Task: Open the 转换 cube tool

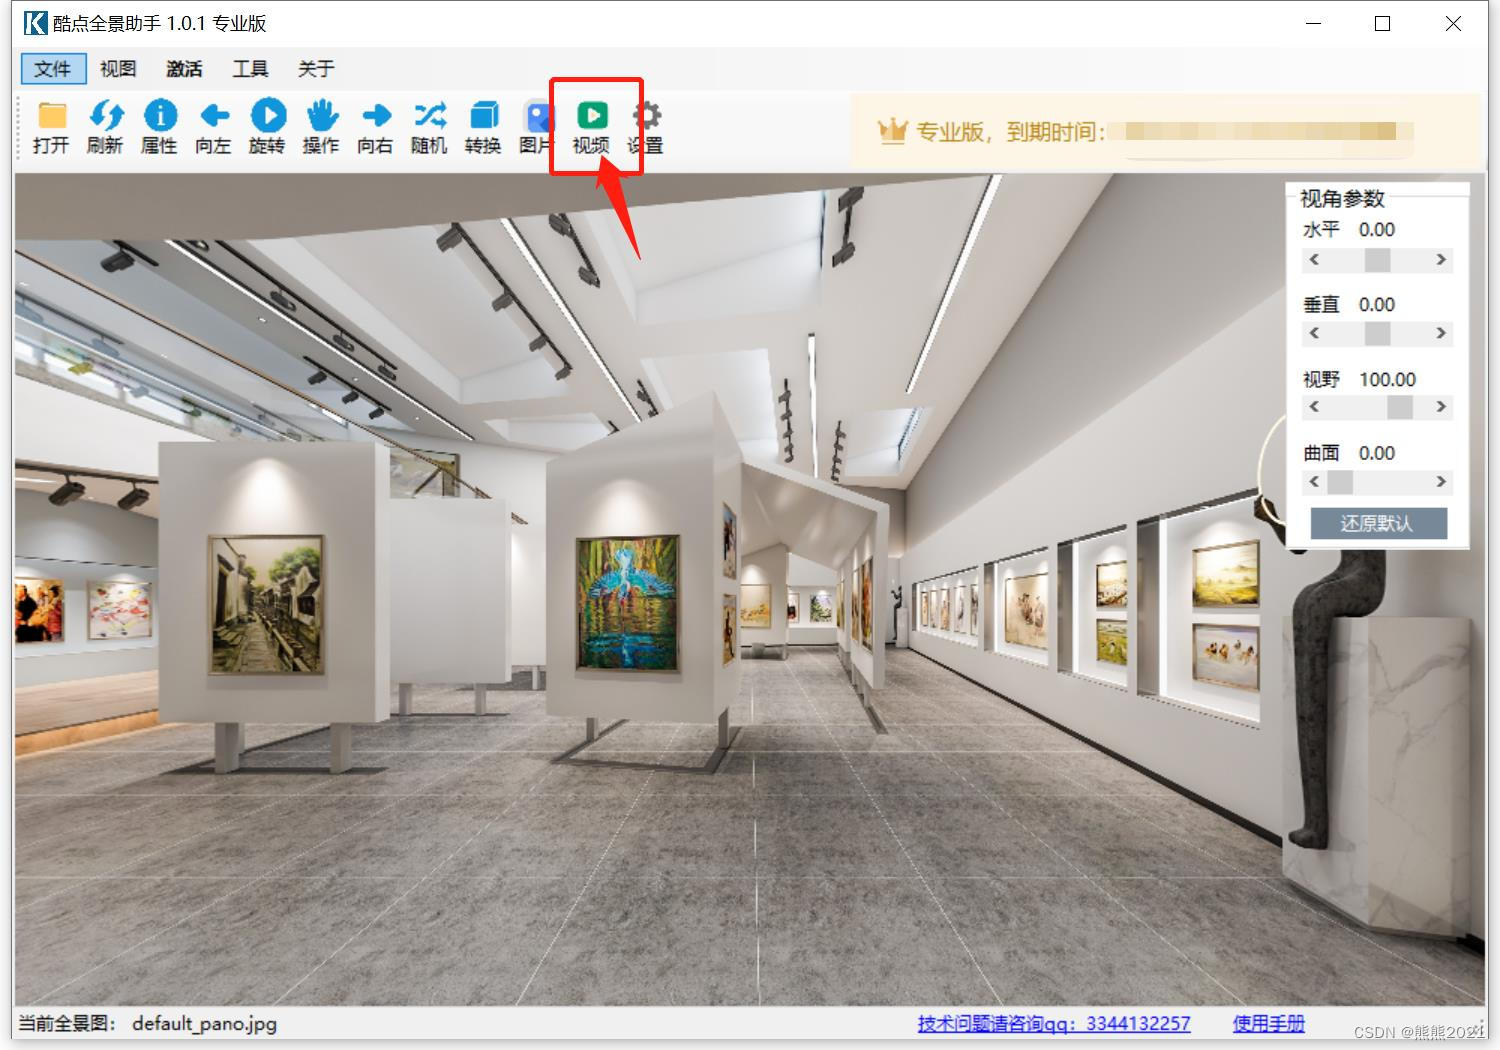Action: point(484,117)
